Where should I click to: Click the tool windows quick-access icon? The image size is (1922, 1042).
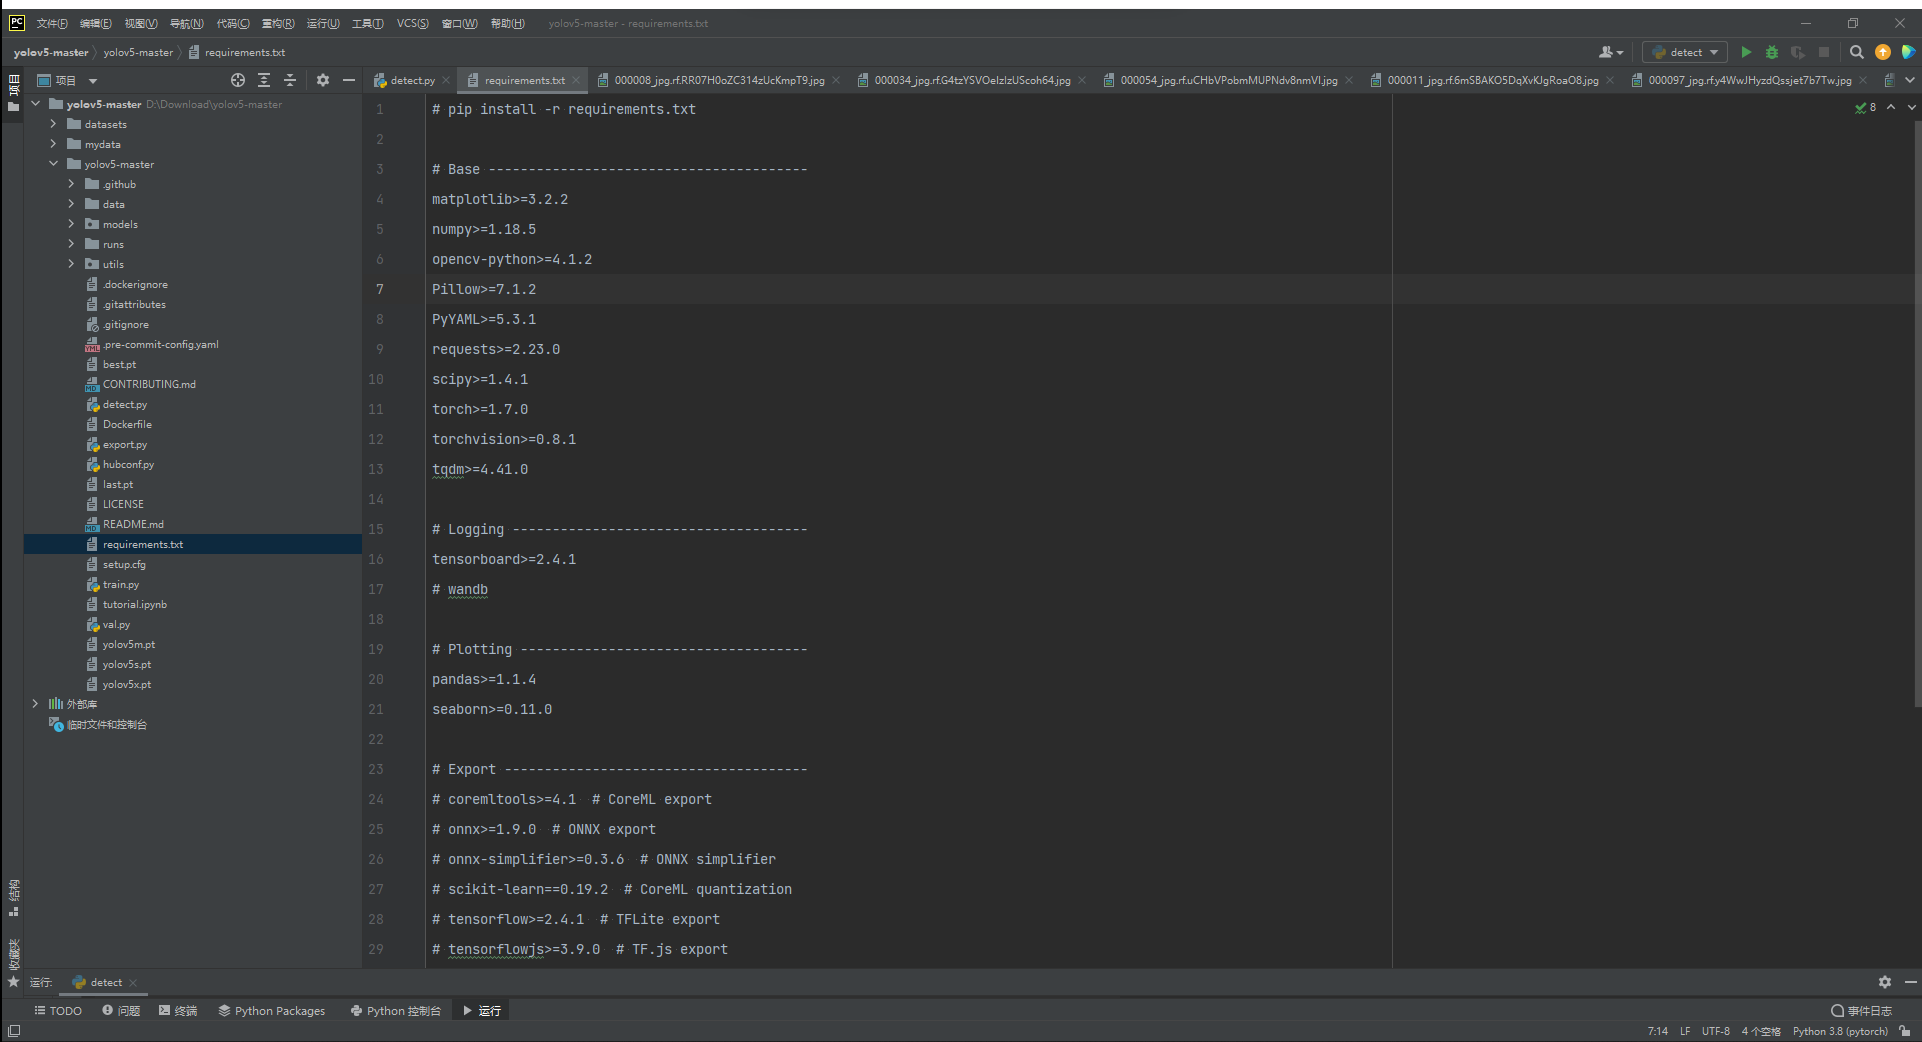click(x=14, y=1031)
